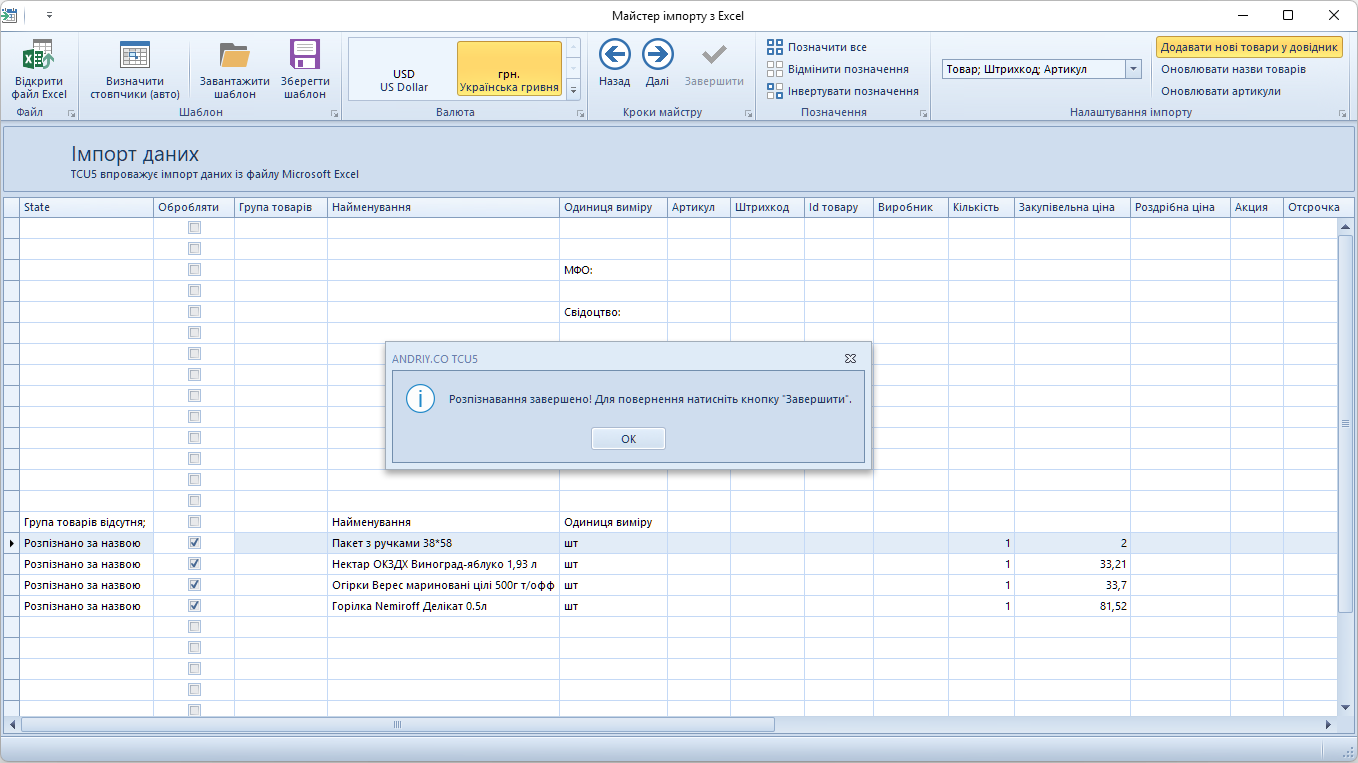Uncheck Обробляти for Огірки Верес row

[194, 585]
